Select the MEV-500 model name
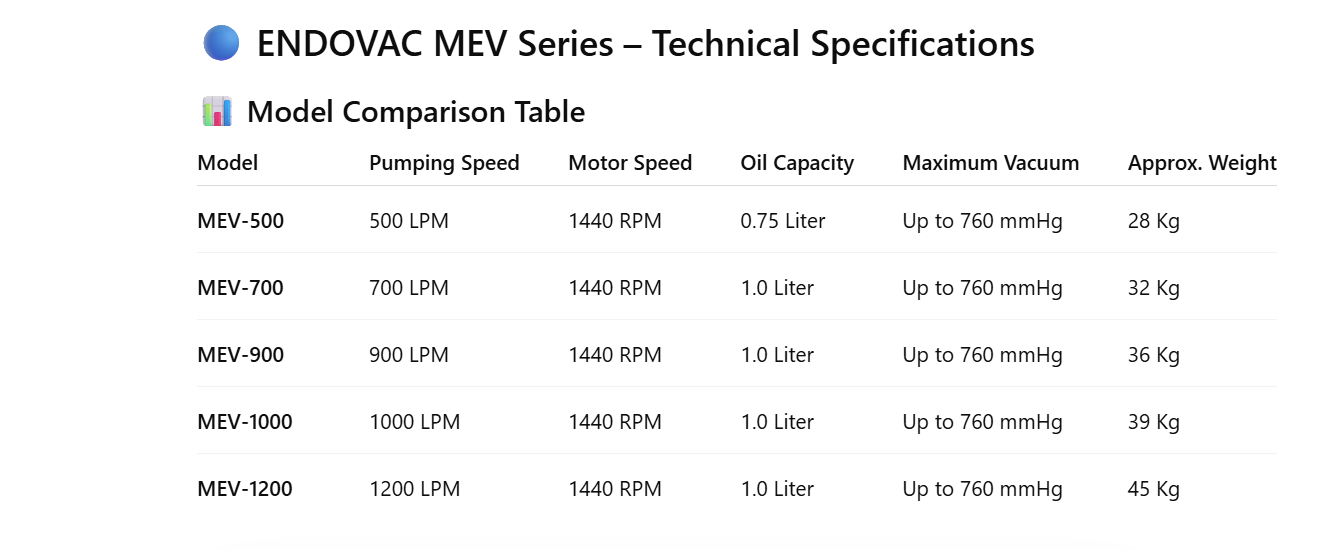The image size is (1336, 550). coord(240,221)
